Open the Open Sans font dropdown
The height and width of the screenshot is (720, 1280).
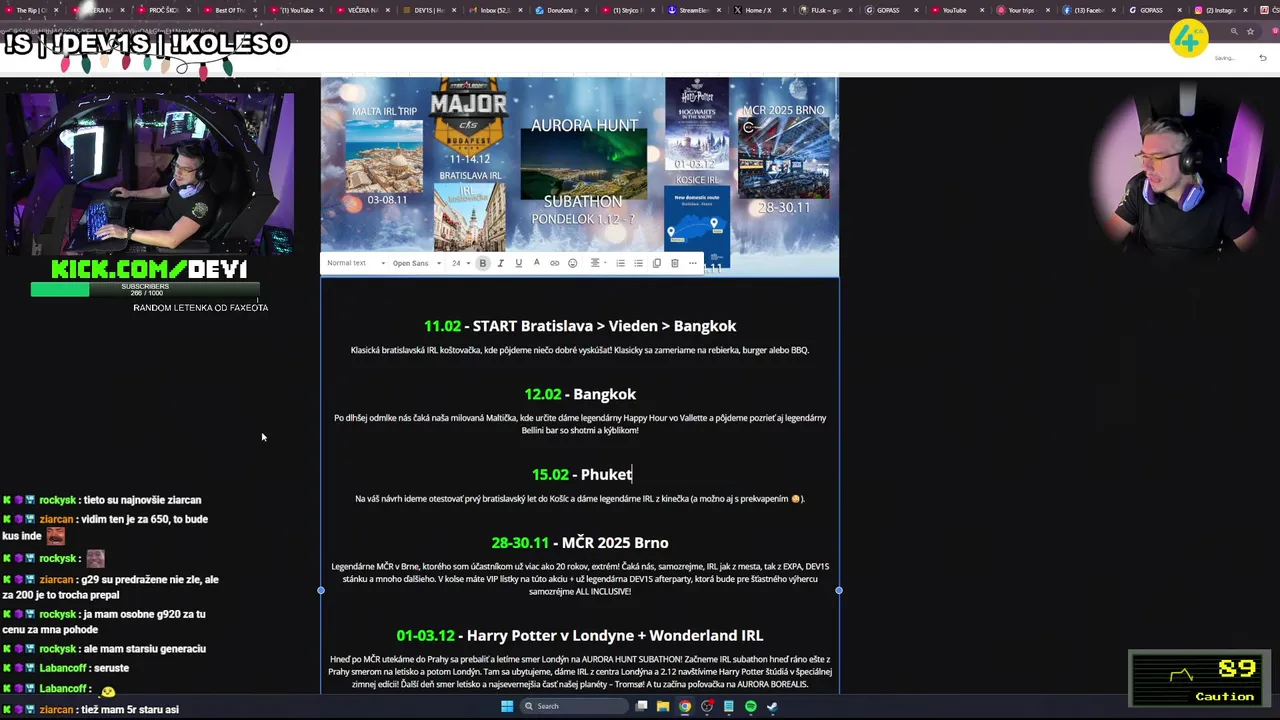[x=416, y=263]
